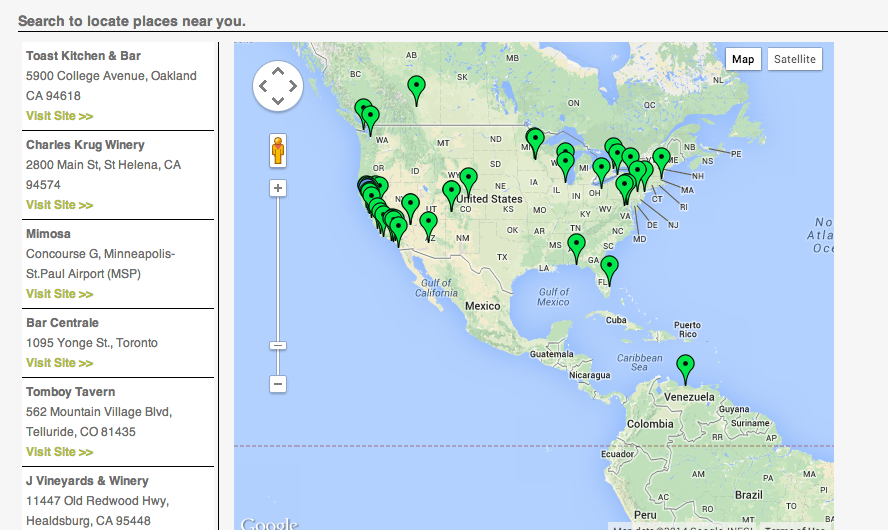Click the green marker in Venezuela
Screen dimensions: 888x530
685,367
